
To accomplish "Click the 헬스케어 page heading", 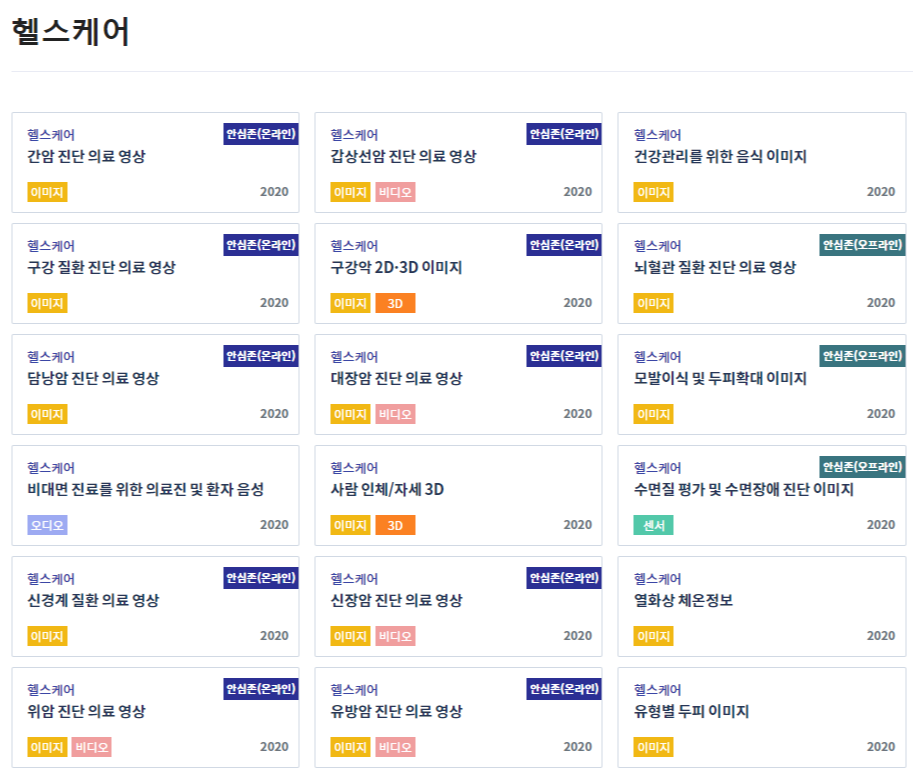I will coord(70,31).
